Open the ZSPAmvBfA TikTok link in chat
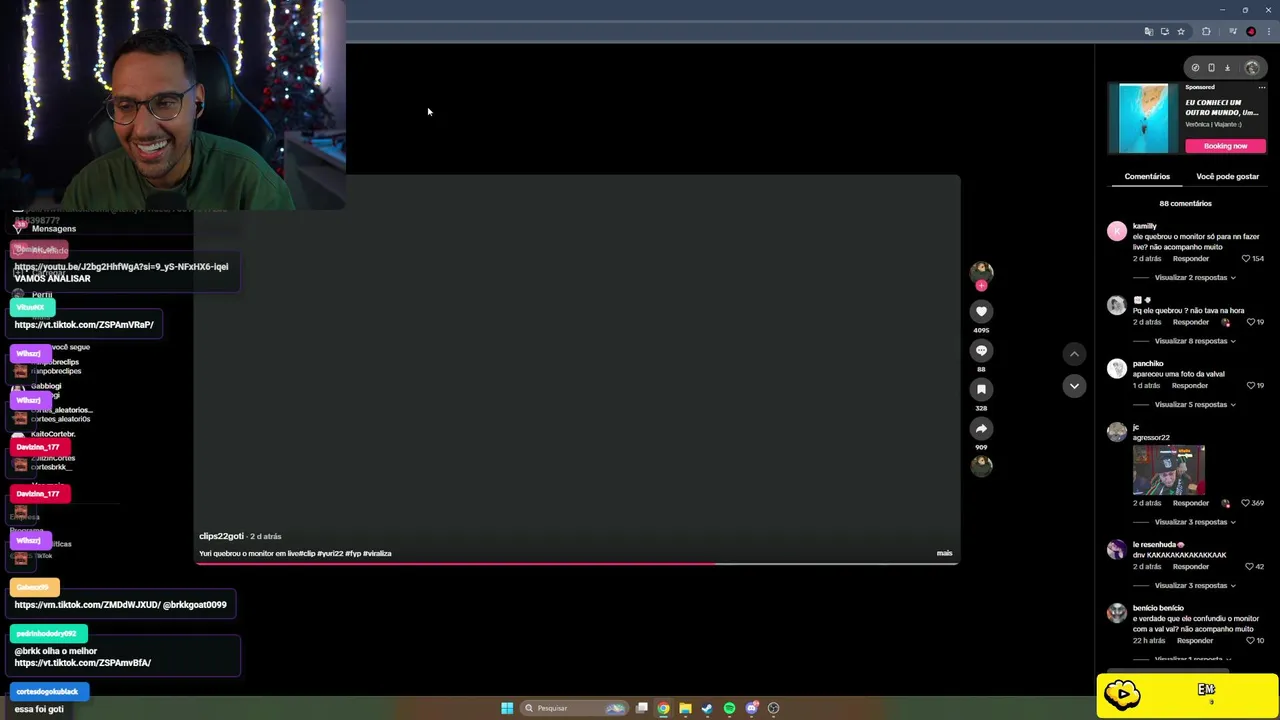Screen dimensions: 1280x720 (82, 663)
